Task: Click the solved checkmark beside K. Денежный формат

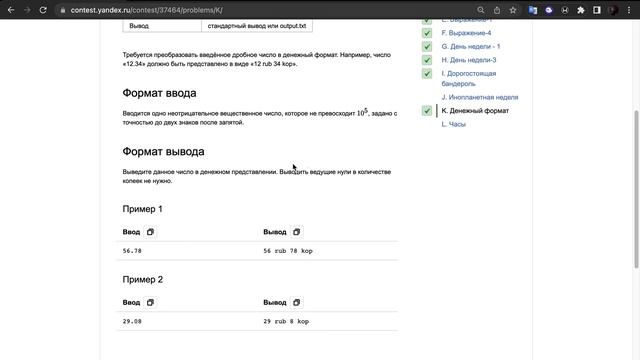Action: click(427, 111)
